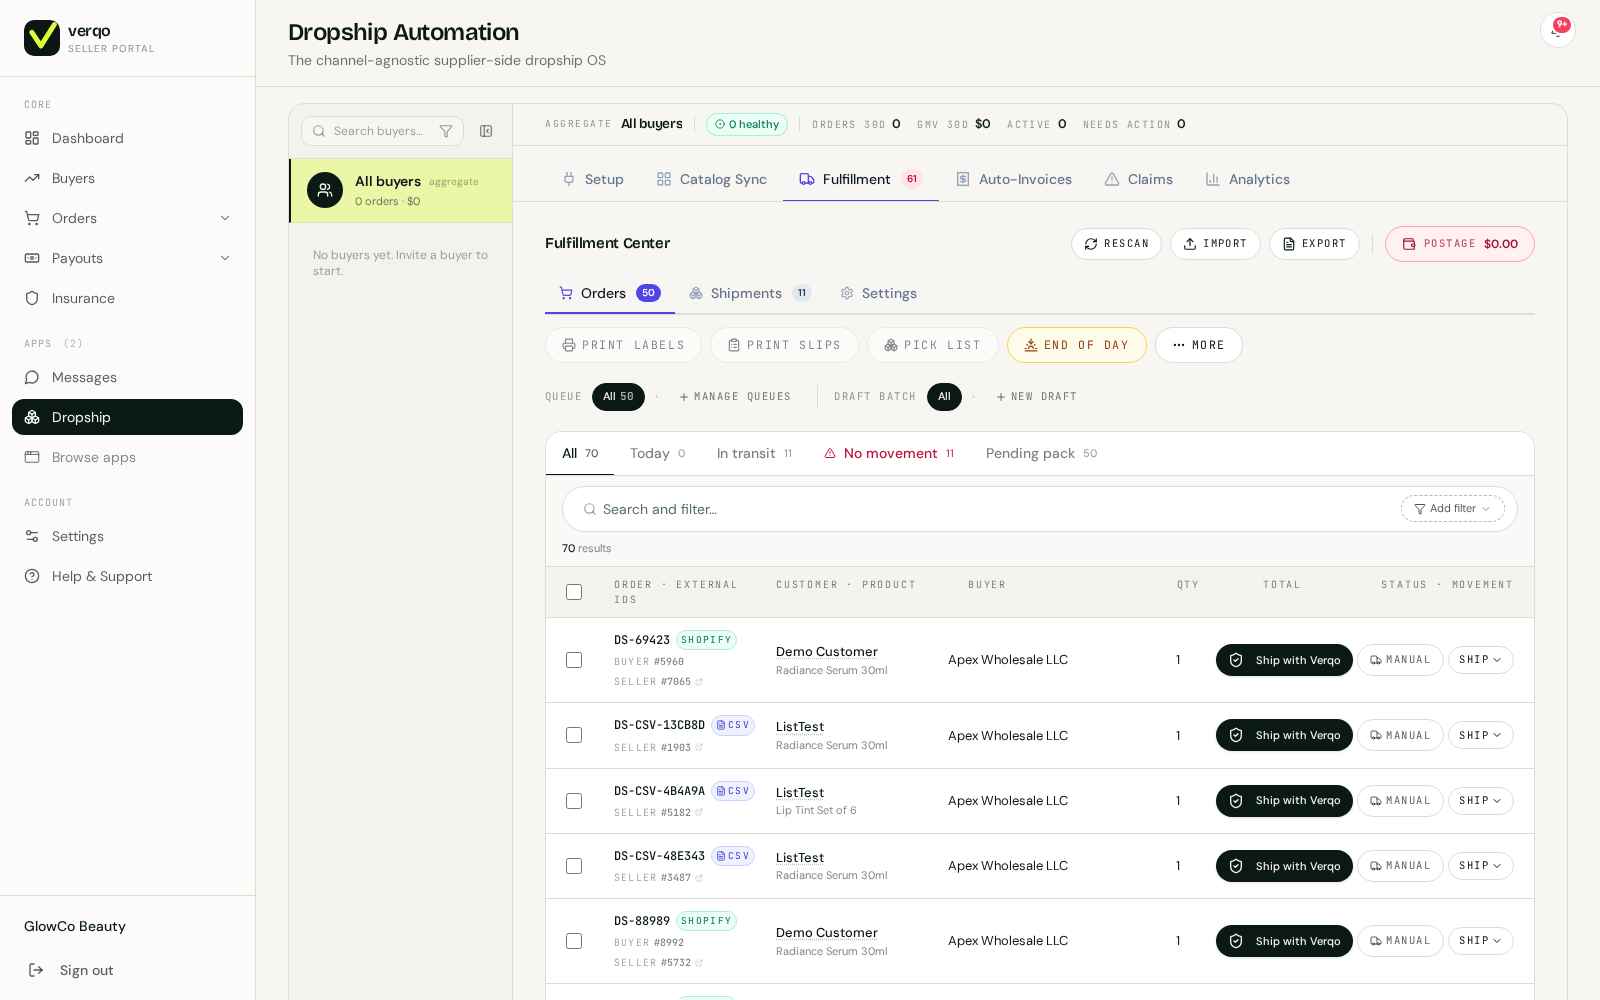Check the box for order DS-88989
Screen dimensions: 1600x1000
point(574,941)
